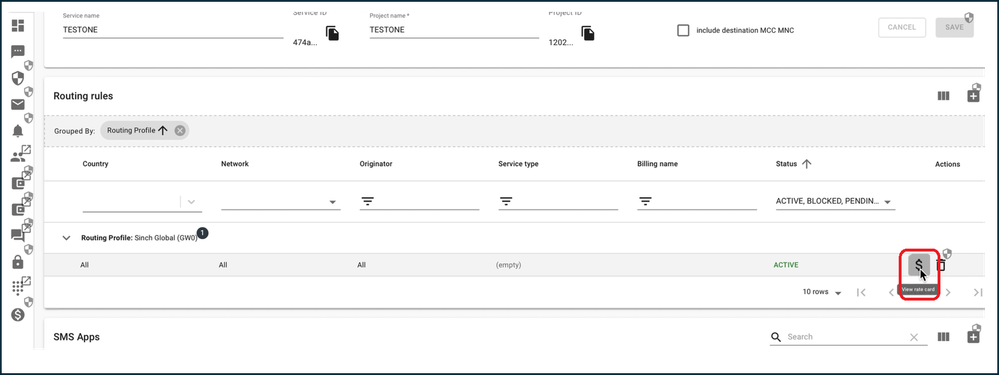Click the CANCEL button
Screen dimensions: 999x375
click(902, 27)
